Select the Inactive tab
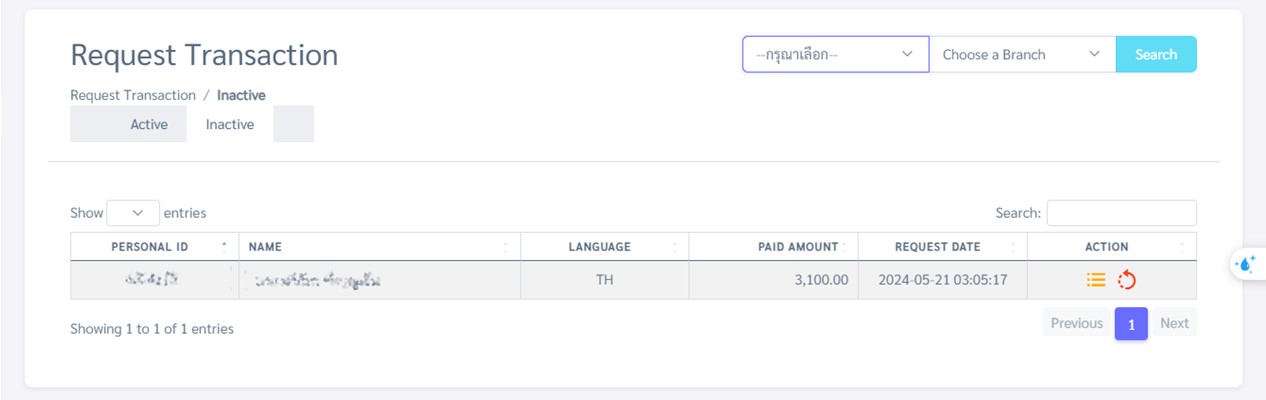Screen dimensions: 1266x400 [230, 125]
